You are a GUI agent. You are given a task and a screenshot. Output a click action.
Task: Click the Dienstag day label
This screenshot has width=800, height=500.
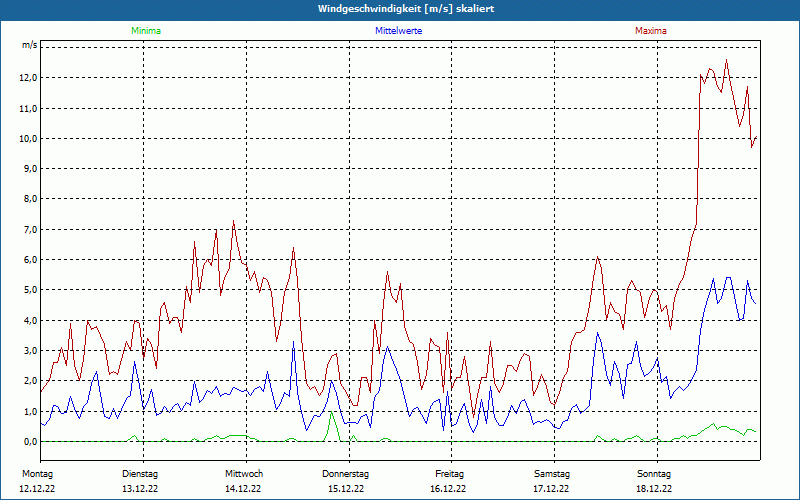pyautogui.click(x=140, y=474)
